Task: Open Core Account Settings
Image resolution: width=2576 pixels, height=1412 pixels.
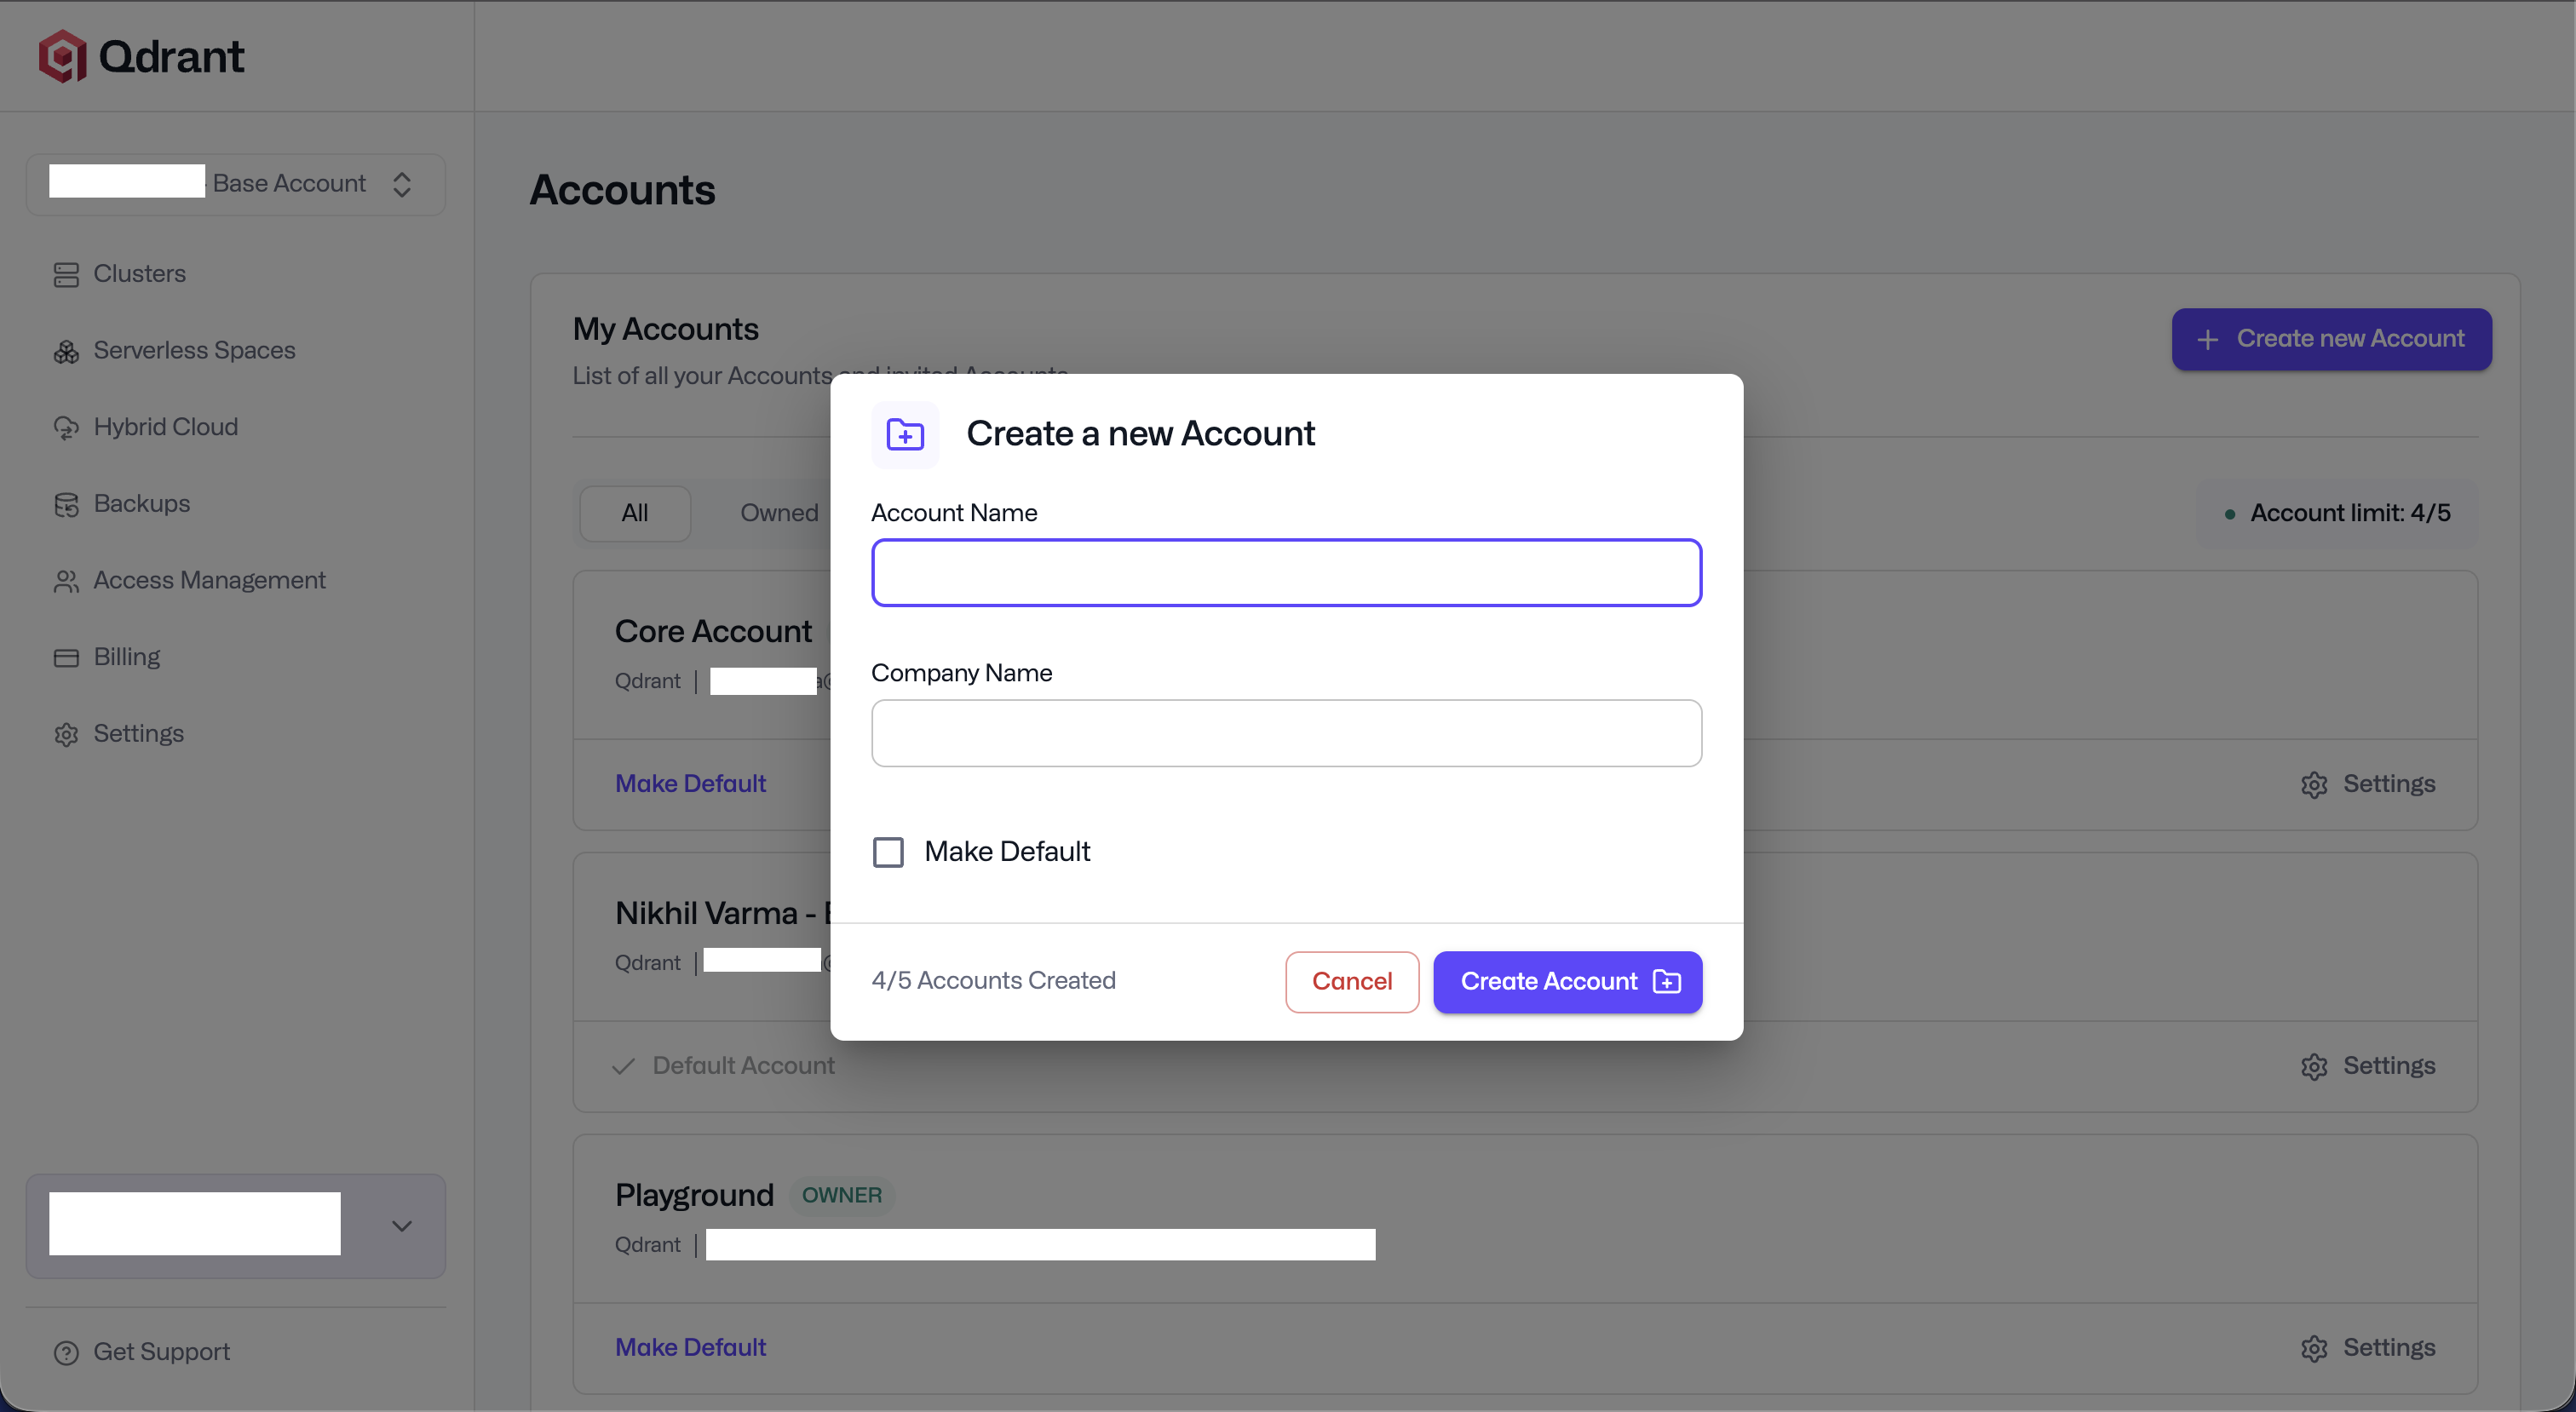Action: [x=2368, y=784]
